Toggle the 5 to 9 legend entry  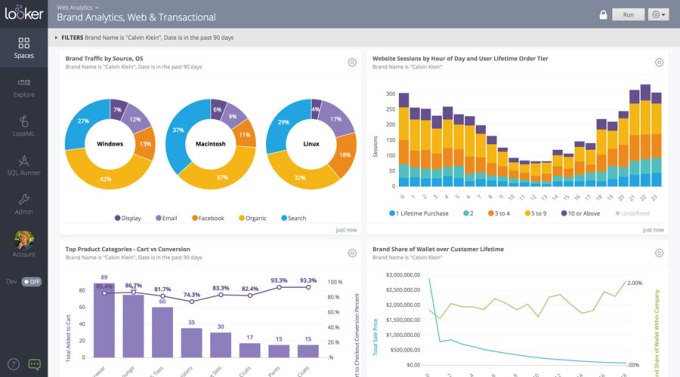[536, 213]
